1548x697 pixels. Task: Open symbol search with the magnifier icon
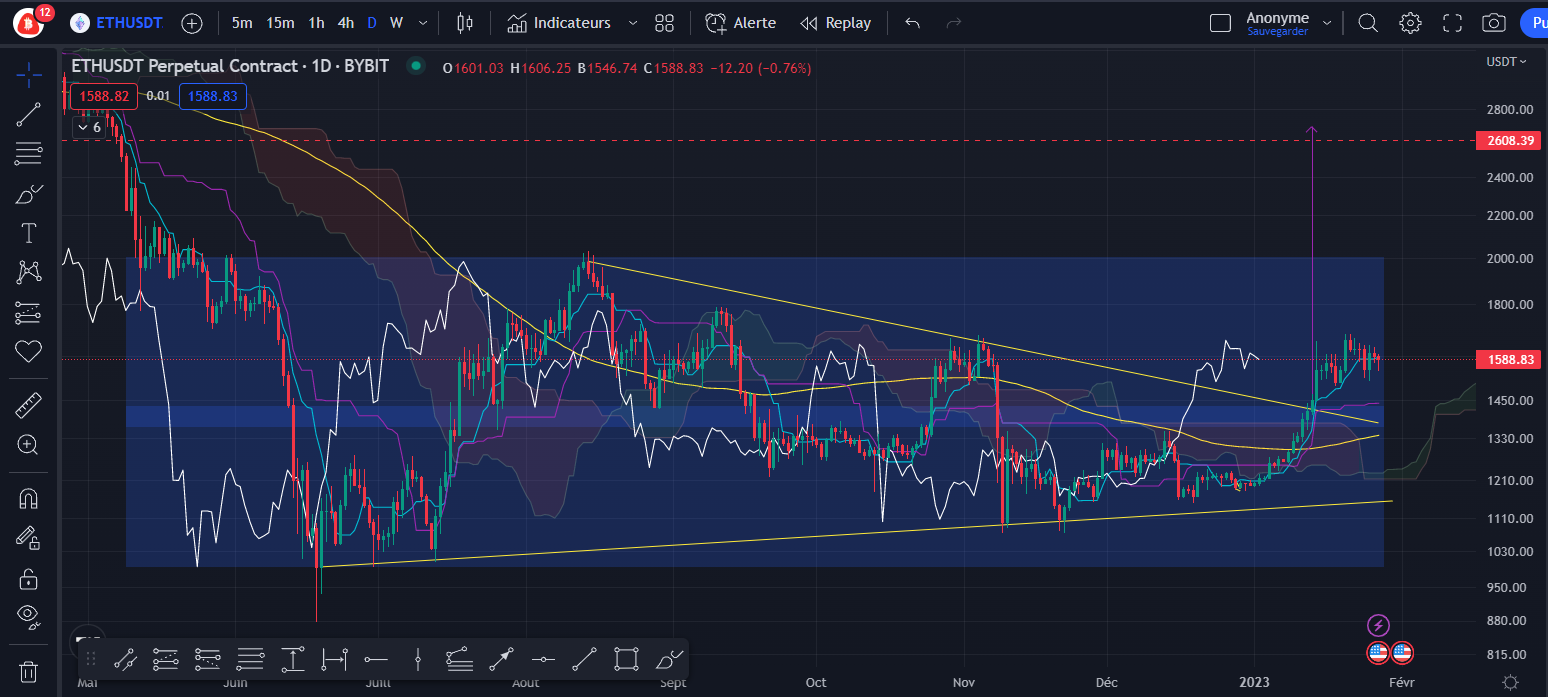coord(1367,22)
